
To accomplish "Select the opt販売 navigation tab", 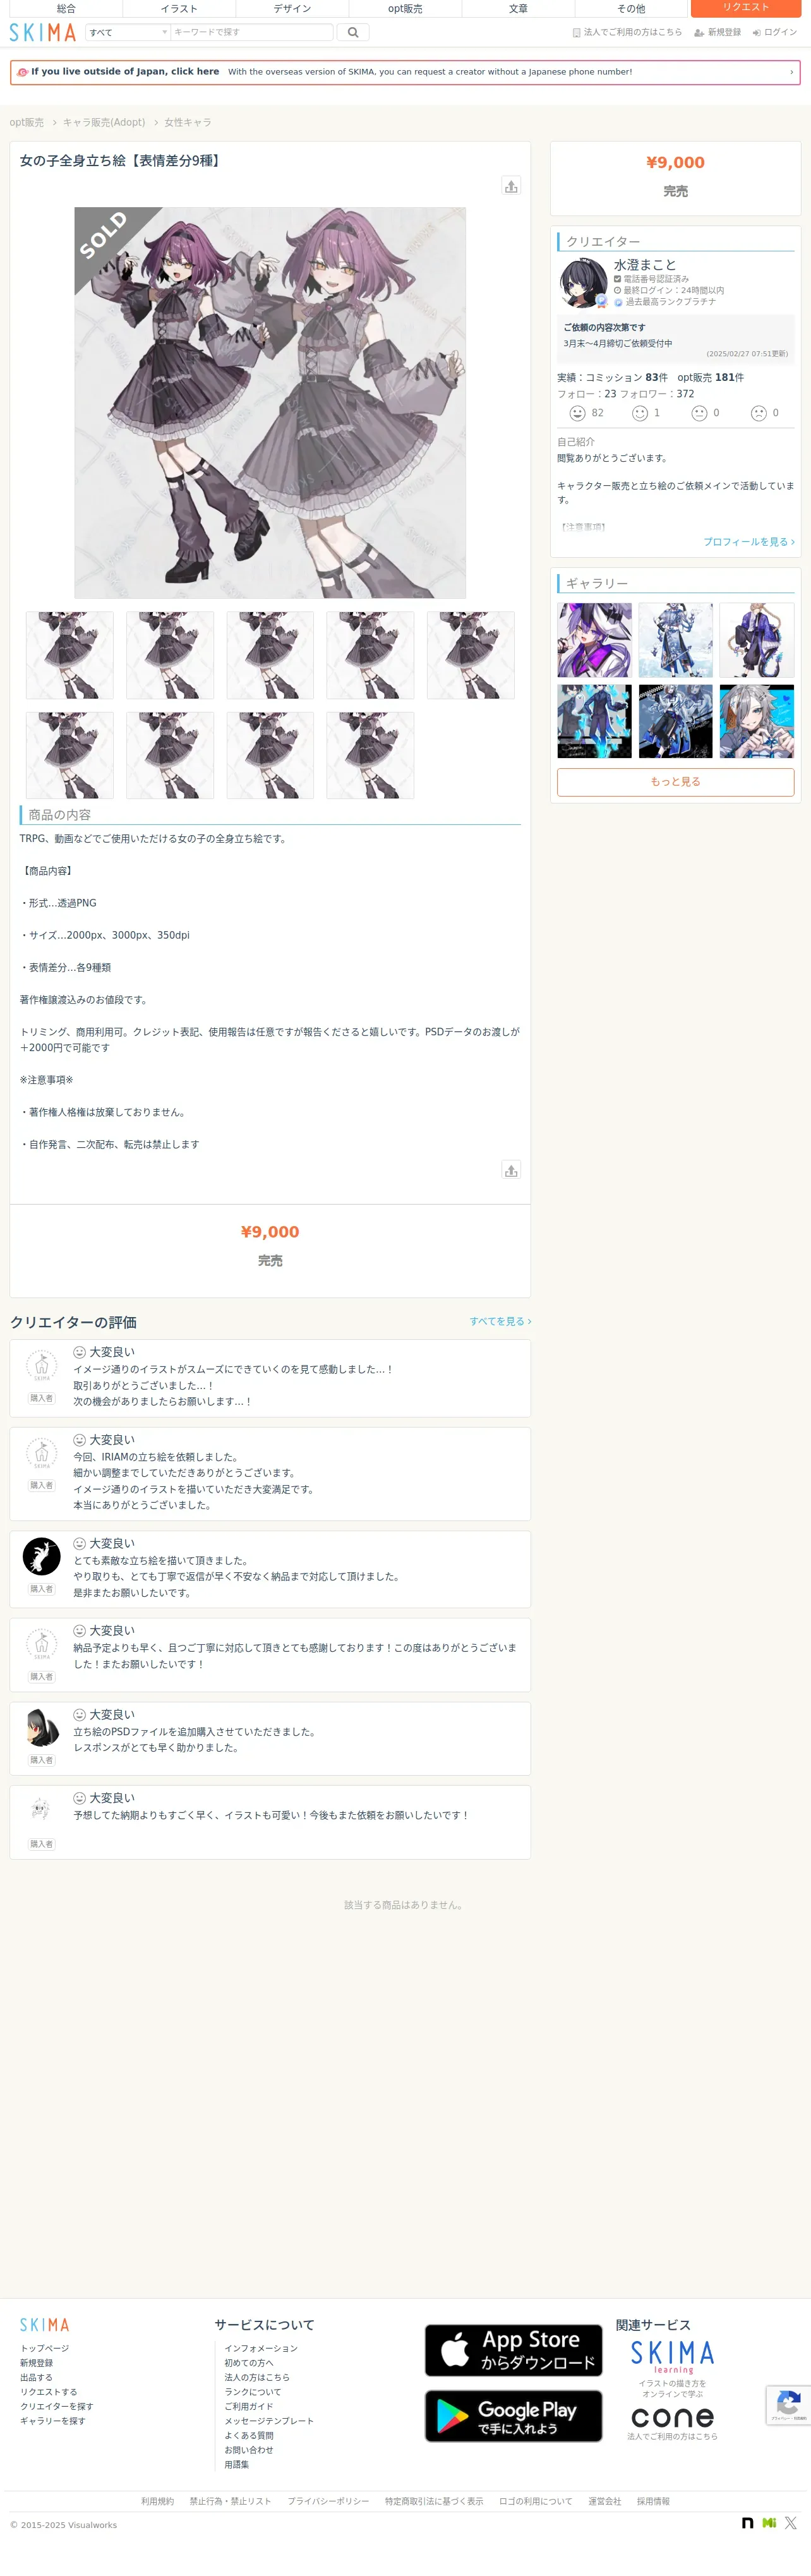I will click(x=405, y=8).
